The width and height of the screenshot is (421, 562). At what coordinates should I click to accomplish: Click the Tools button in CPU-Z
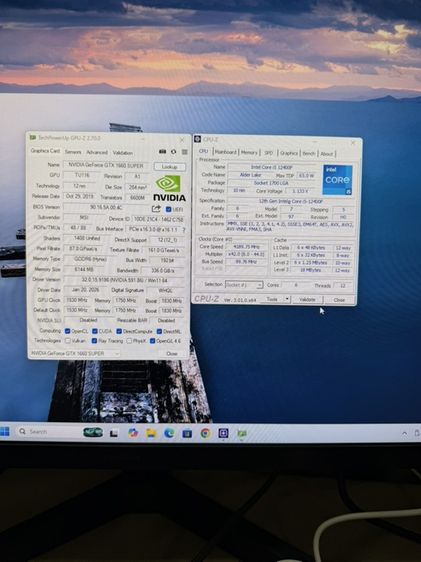(x=272, y=299)
